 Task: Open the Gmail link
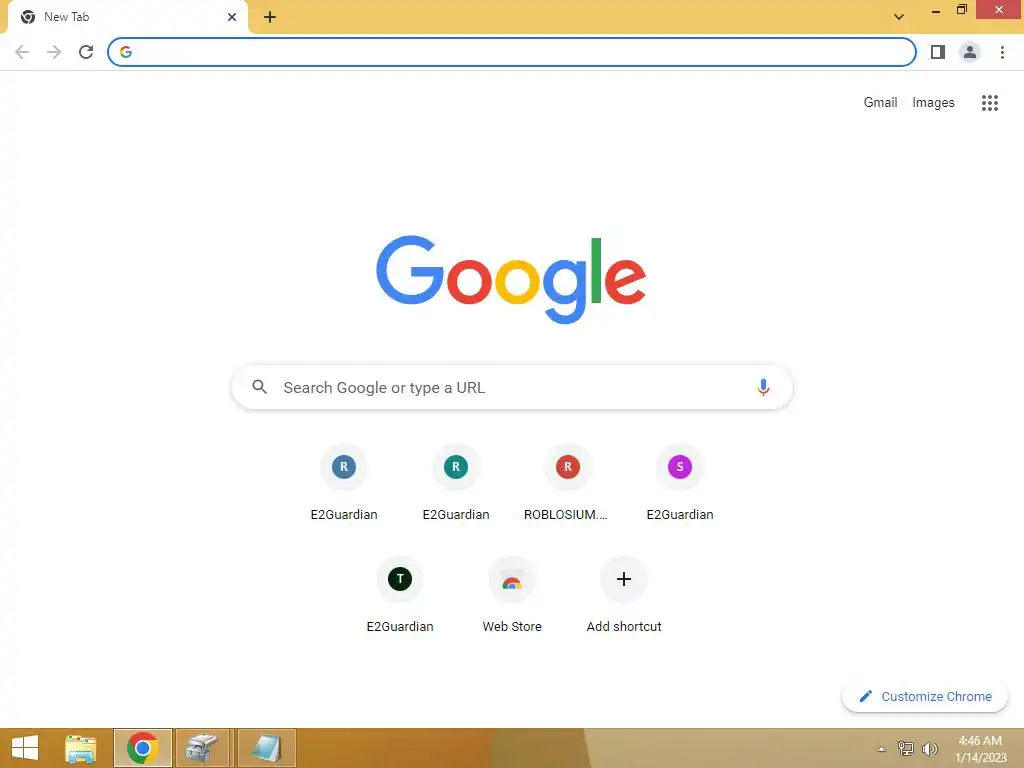[x=880, y=103]
